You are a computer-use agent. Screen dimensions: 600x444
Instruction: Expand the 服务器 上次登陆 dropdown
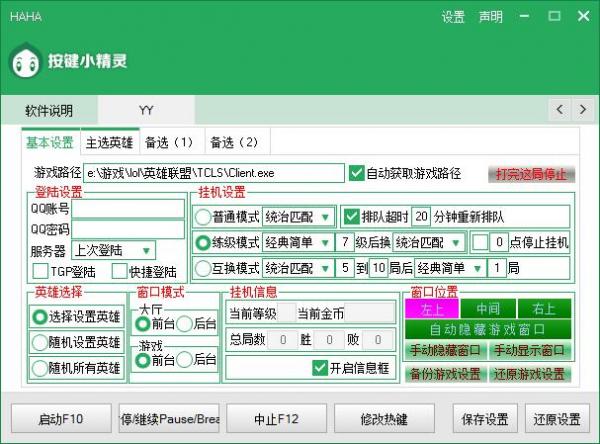click(114, 251)
